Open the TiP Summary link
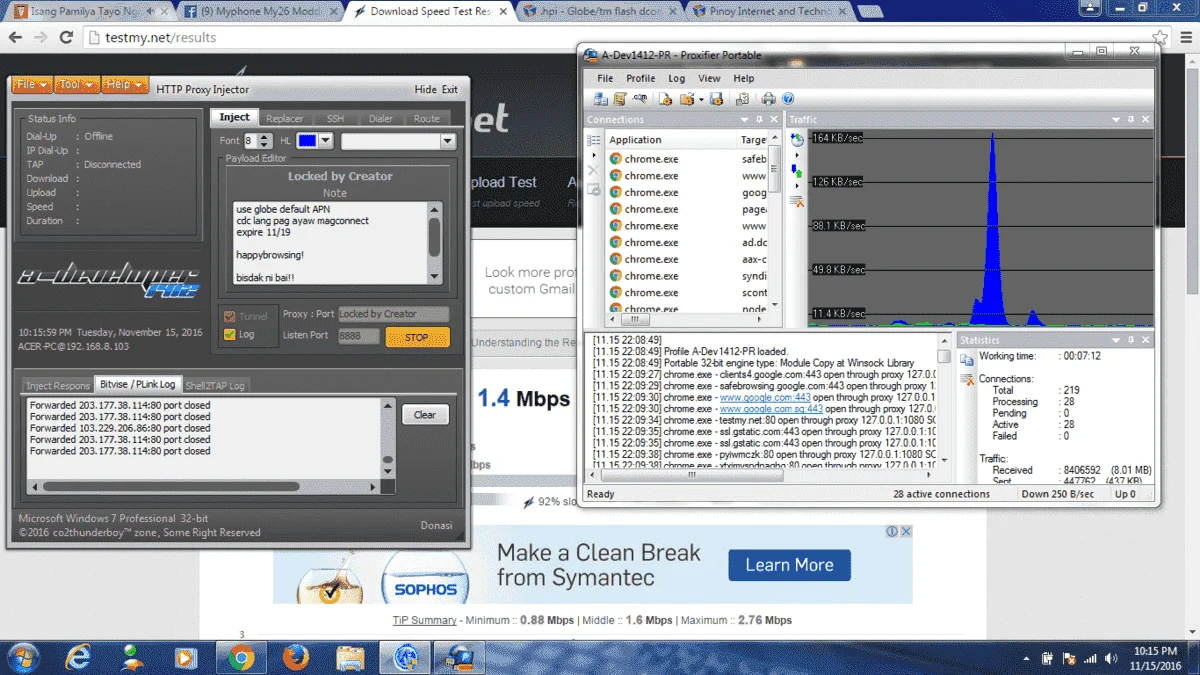The width and height of the screenshot is (1200, 675). tap(425, 620)
